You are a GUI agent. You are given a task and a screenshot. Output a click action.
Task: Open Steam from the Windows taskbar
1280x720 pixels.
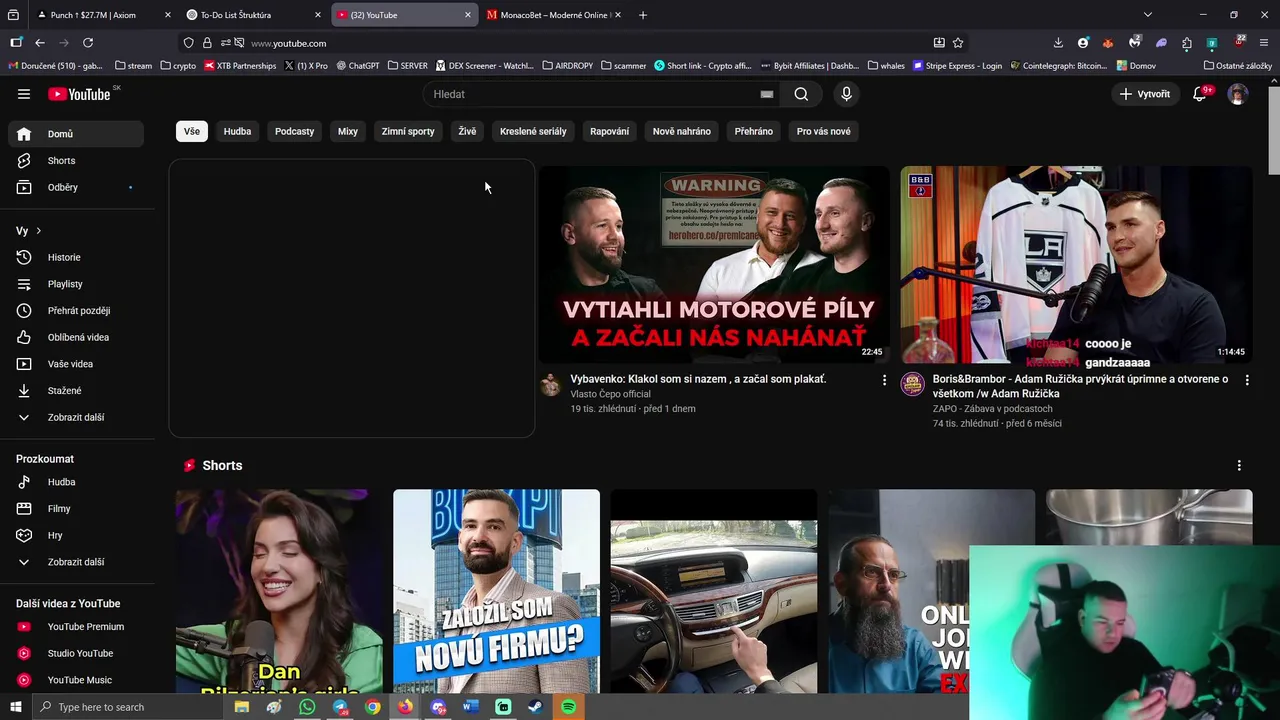click(x=536, y=707)
